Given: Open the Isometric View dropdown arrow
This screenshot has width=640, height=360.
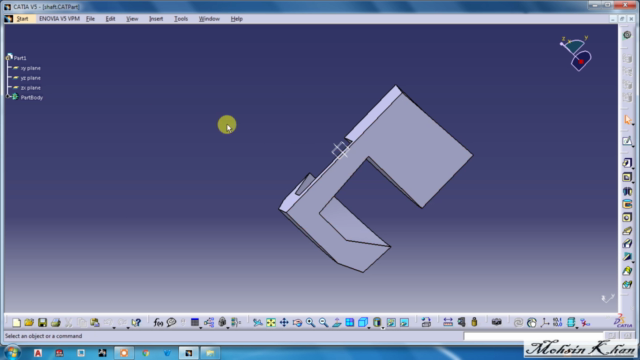Looking at the screenshot, I should point(369,327).
